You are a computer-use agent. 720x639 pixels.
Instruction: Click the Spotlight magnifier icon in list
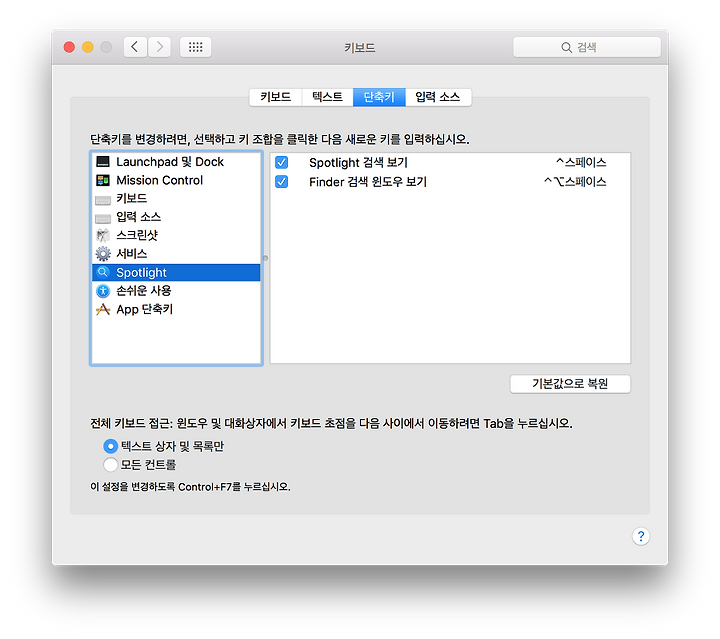[103, 272]
